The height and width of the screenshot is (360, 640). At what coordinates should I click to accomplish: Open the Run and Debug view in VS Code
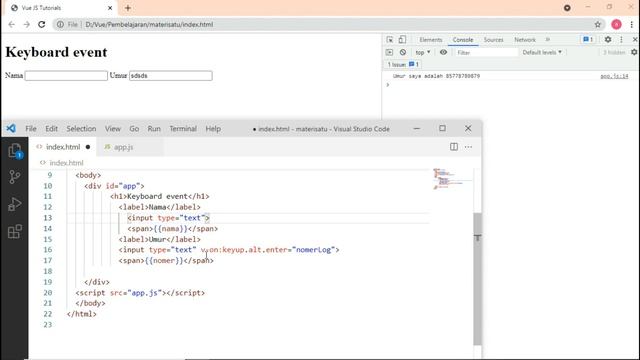15,204
